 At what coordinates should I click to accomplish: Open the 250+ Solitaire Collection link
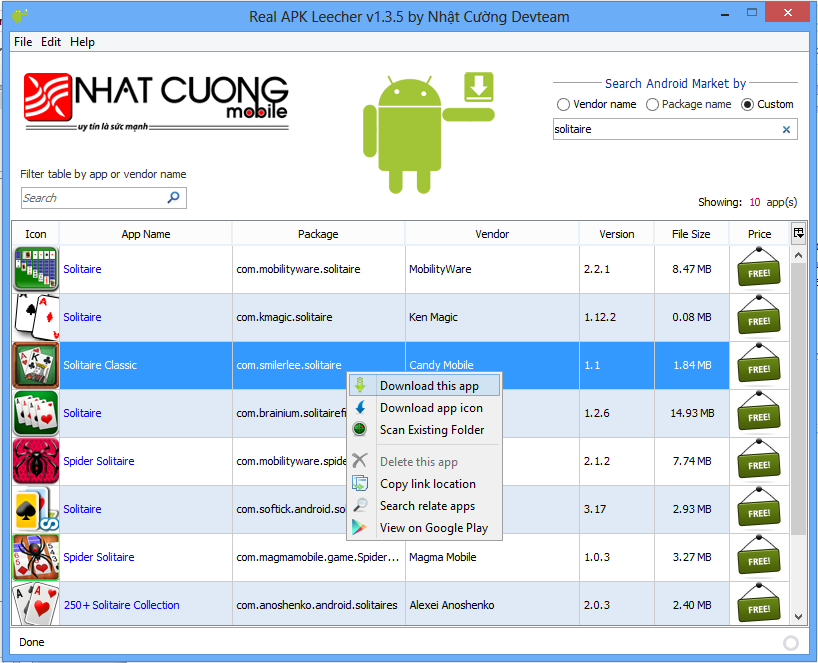click(x=122, y=605)
